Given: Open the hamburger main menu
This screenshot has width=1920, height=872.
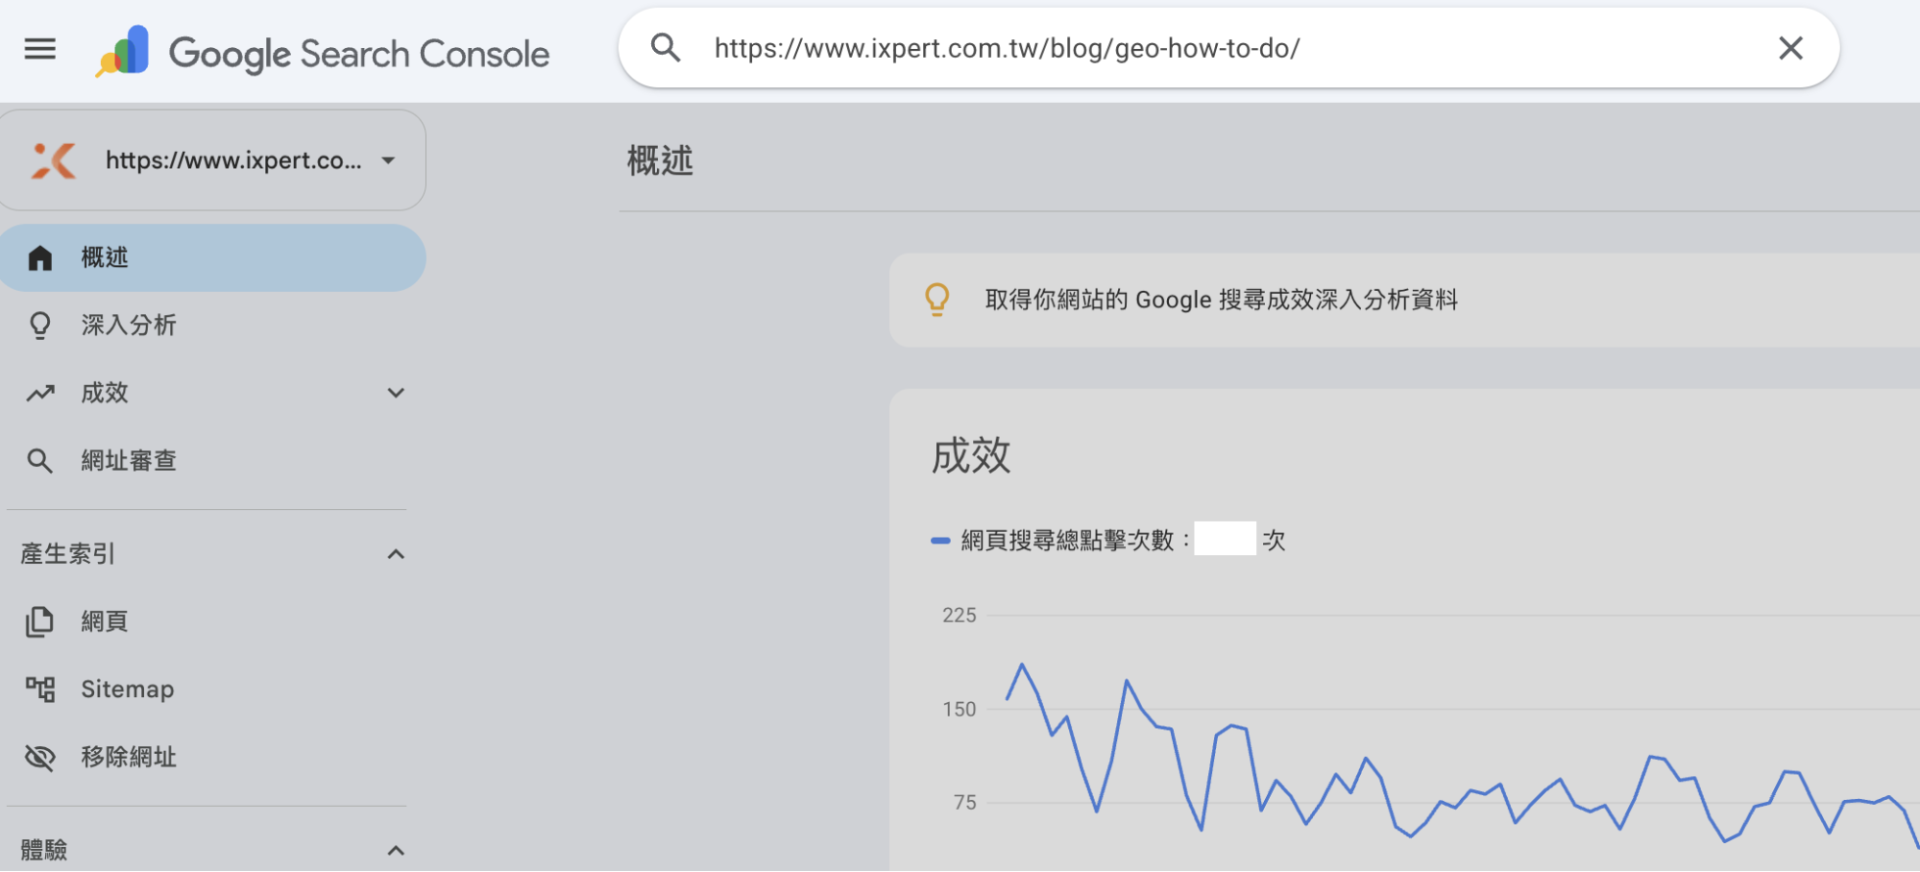Looking at the screenshot, I should (x=40, y=49).
